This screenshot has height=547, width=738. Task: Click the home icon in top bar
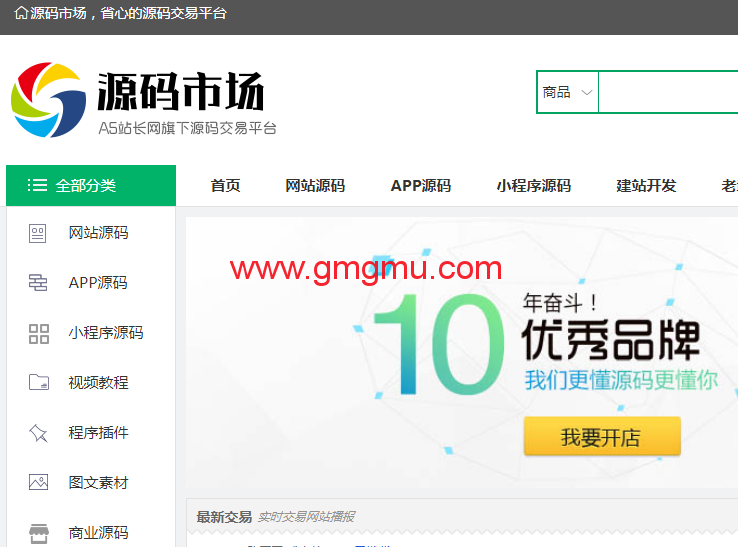(x=21, y=13)
